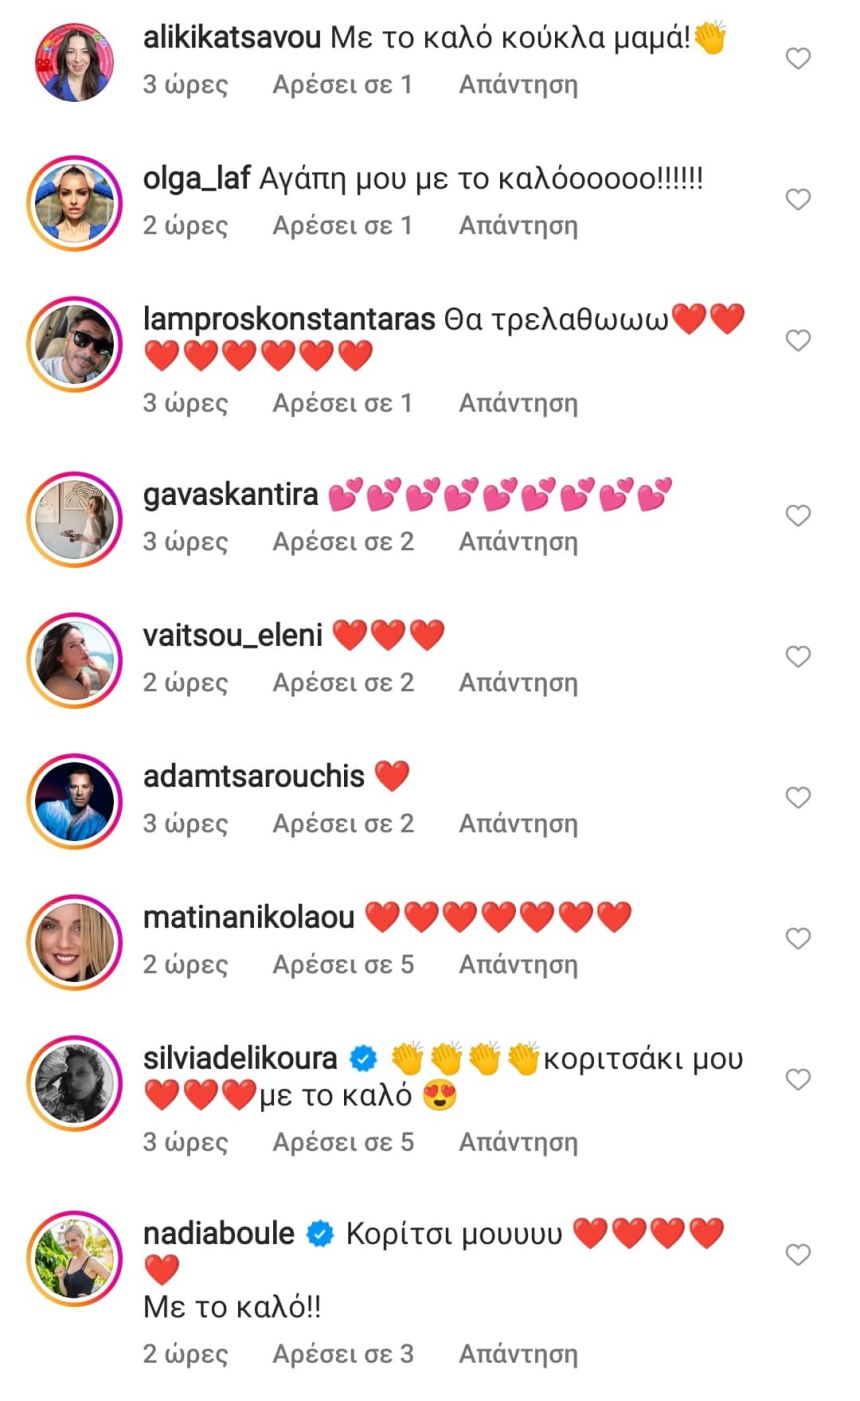The image size is (860, 1401).
Task: Like alikikatsavou's comment with the heart icon
Action: pos(797,59)
